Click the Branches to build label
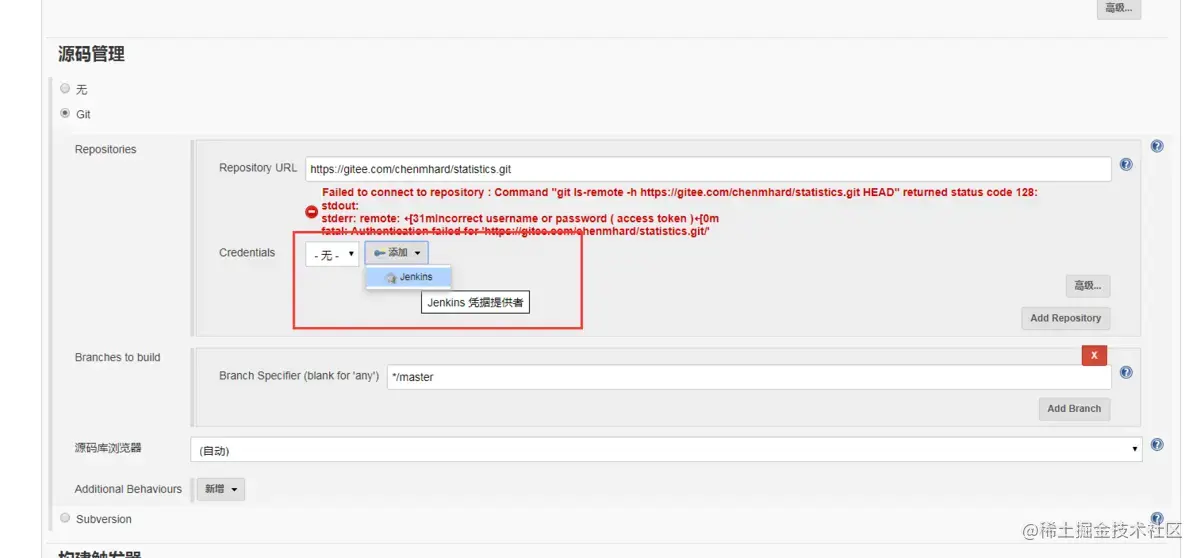The image size is (1200, 558). [117, 357]
